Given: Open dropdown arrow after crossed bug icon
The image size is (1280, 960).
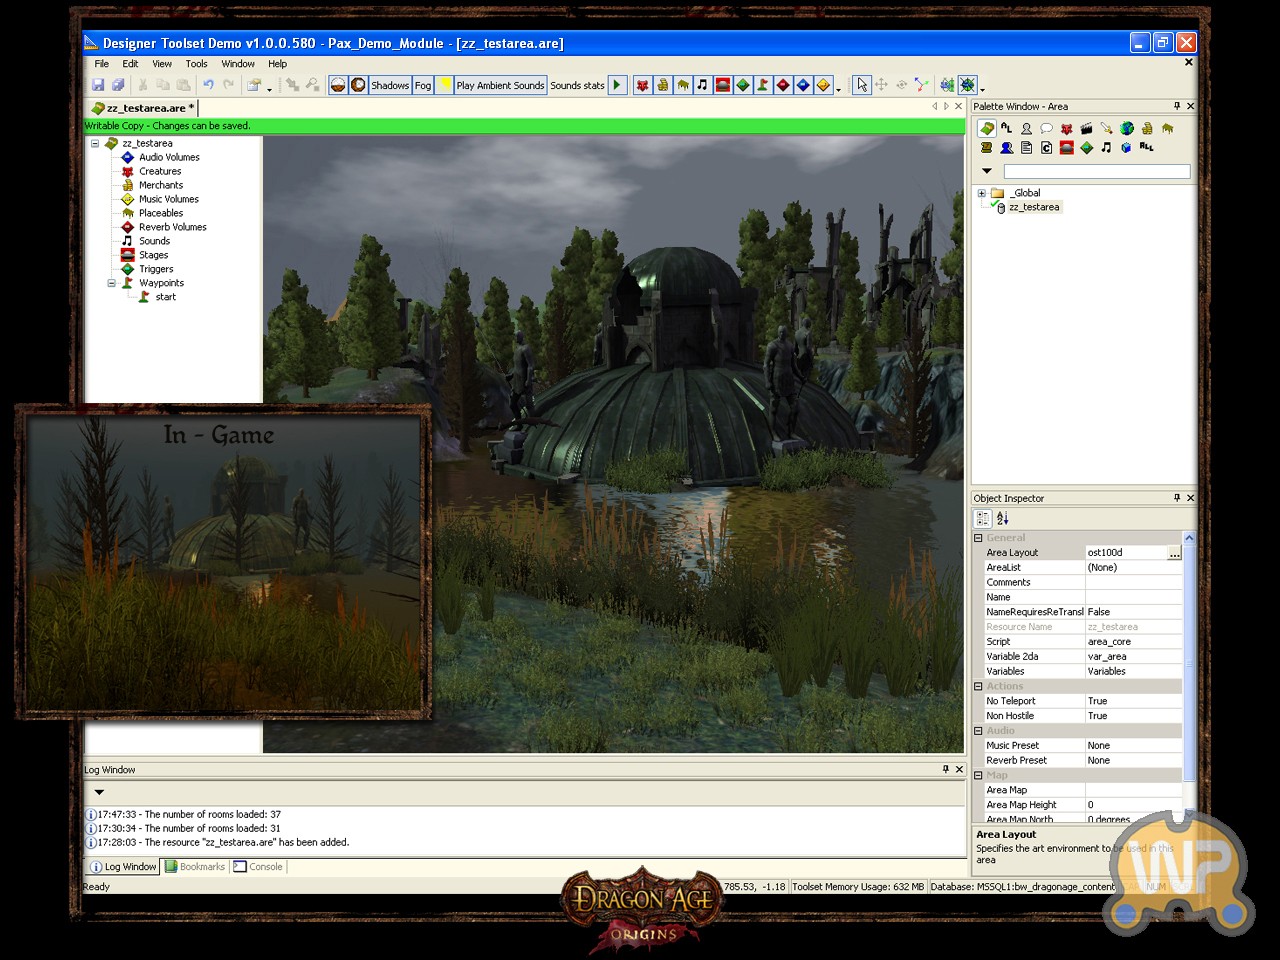Looking at the screenshot, I should pos(982,89).
